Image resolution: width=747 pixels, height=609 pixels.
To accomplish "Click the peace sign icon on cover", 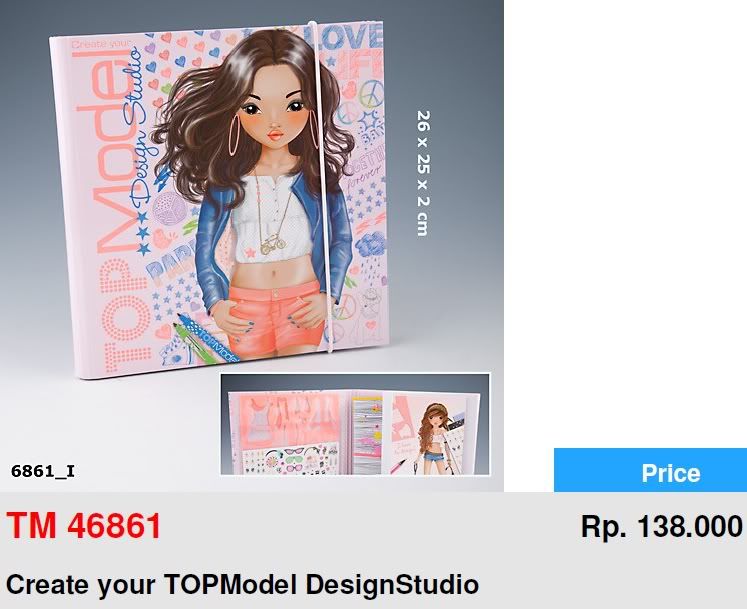I will pos(372,94).
